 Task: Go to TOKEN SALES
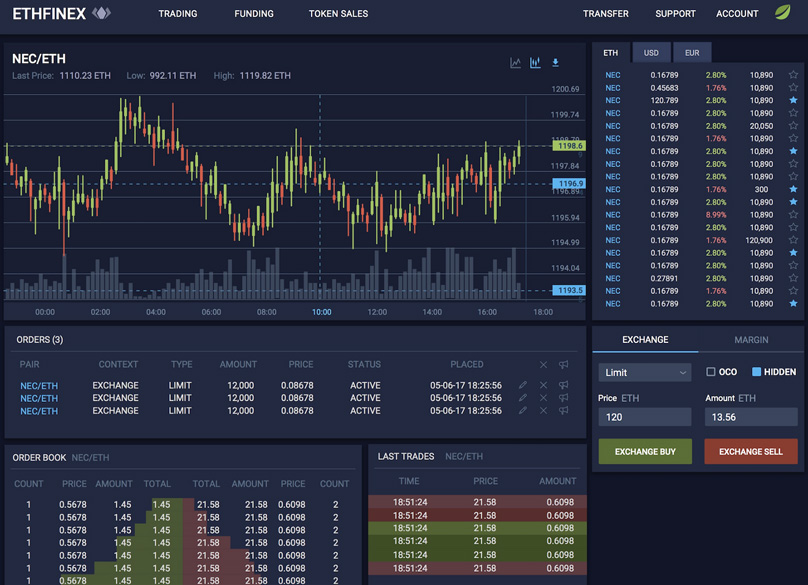tap(339, 14)
